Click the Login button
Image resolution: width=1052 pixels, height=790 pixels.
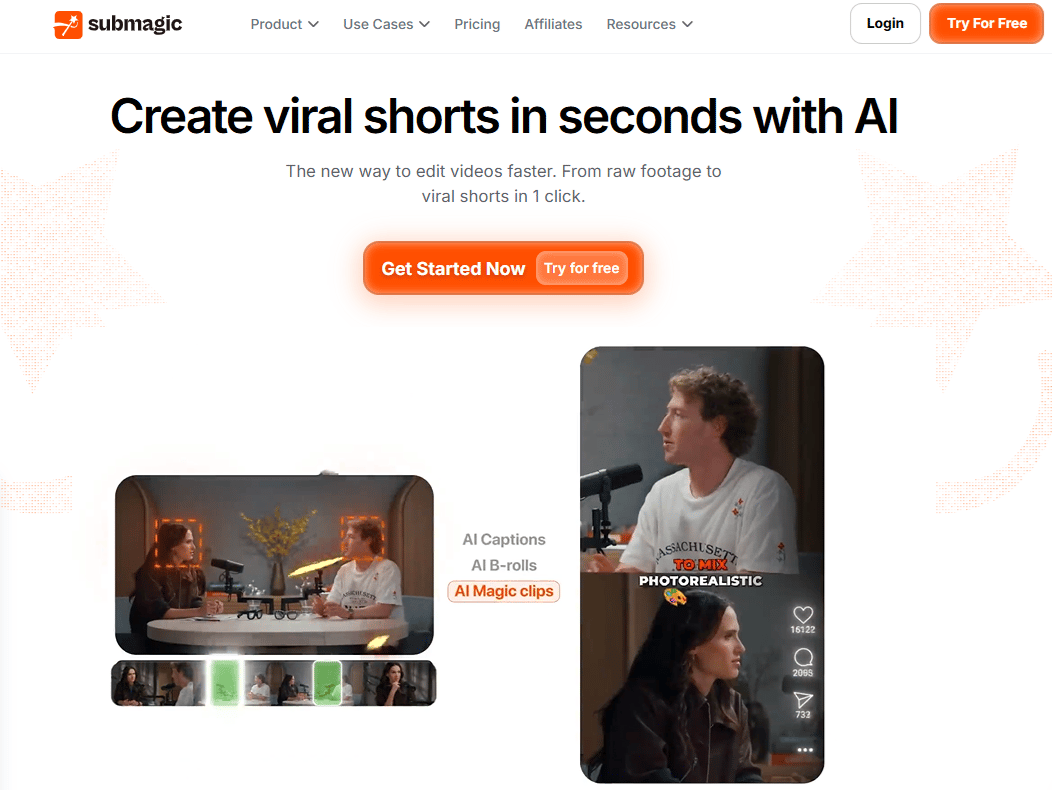pyautogui.click(x=885, y=23)
